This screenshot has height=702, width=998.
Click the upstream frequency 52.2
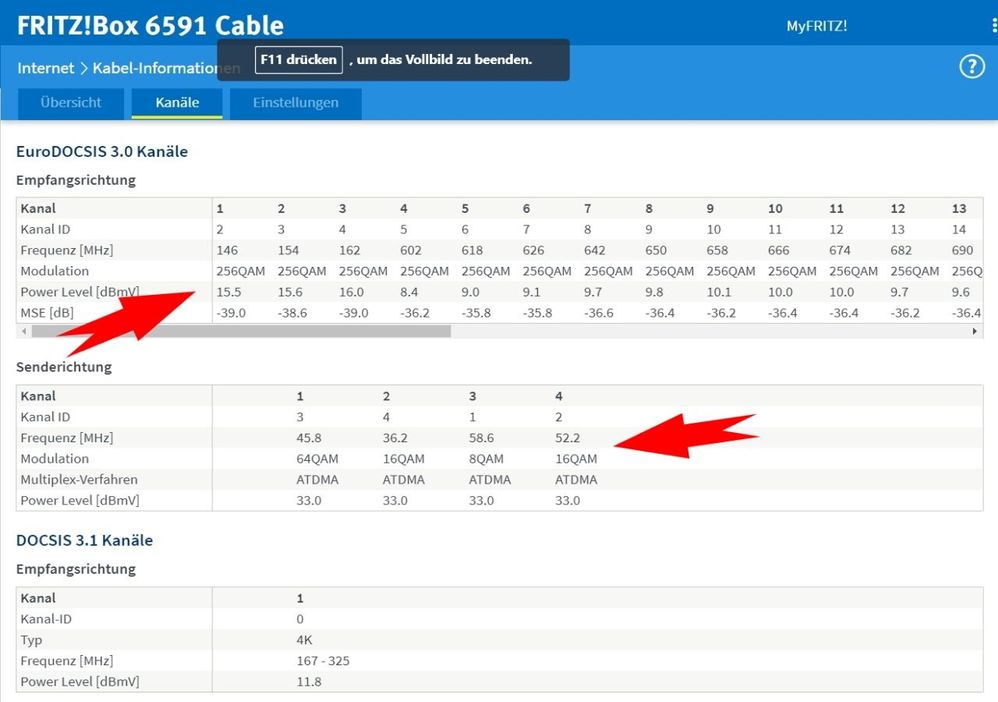(567, 438)
